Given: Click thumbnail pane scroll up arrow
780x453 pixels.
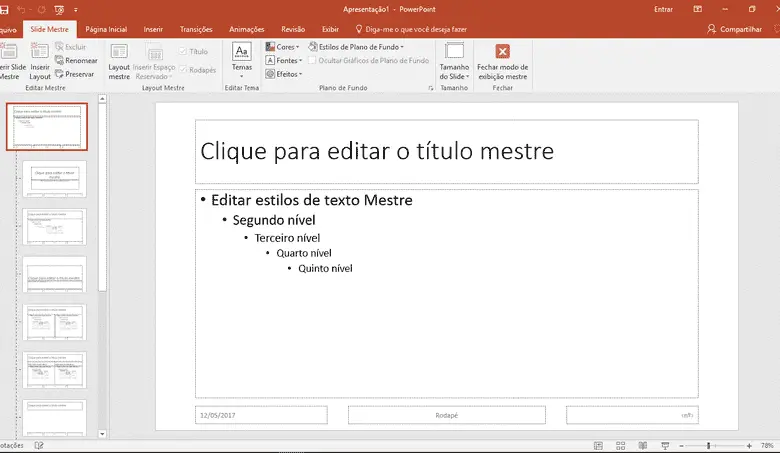Looking at the screenshot, I should 102,99.
